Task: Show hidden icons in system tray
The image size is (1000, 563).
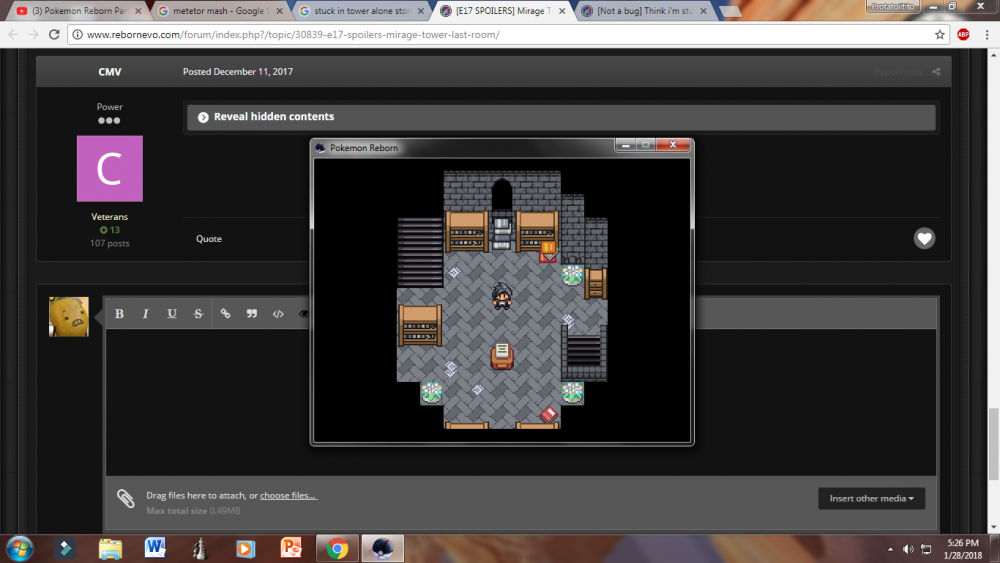Action: tap(890, 549)
